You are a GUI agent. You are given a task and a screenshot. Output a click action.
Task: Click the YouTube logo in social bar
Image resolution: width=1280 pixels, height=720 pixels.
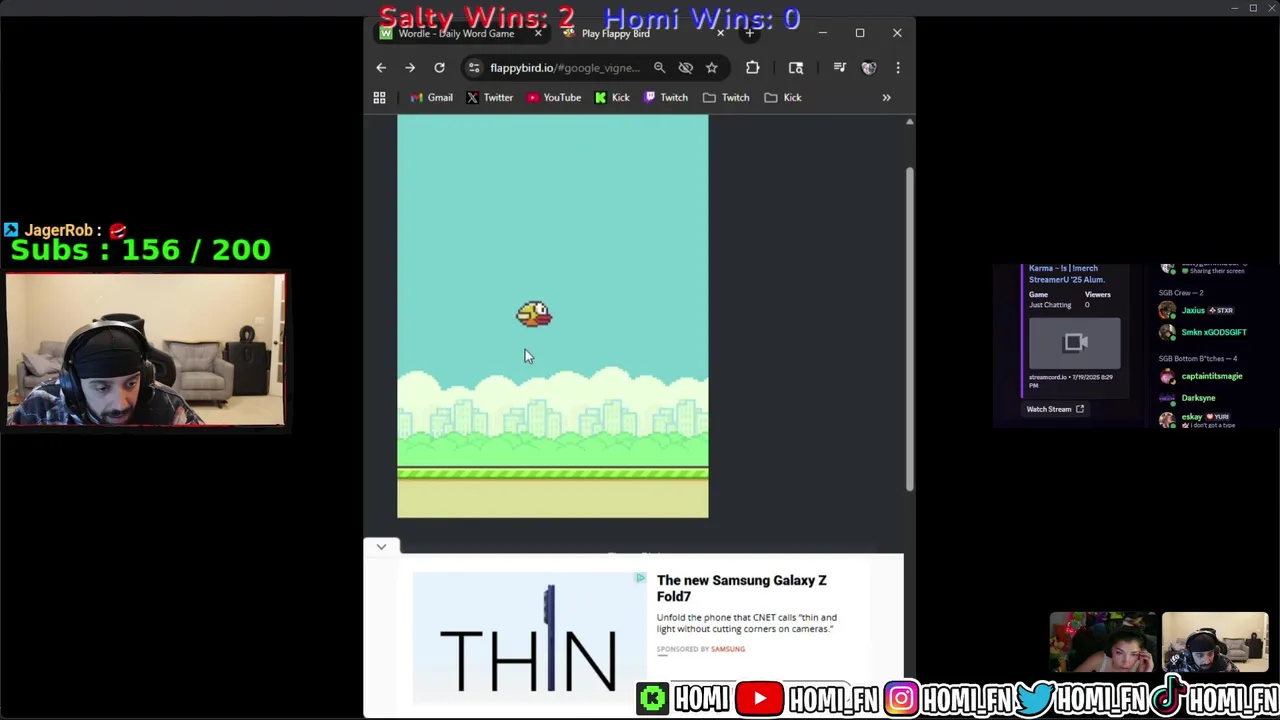[759, 698]
